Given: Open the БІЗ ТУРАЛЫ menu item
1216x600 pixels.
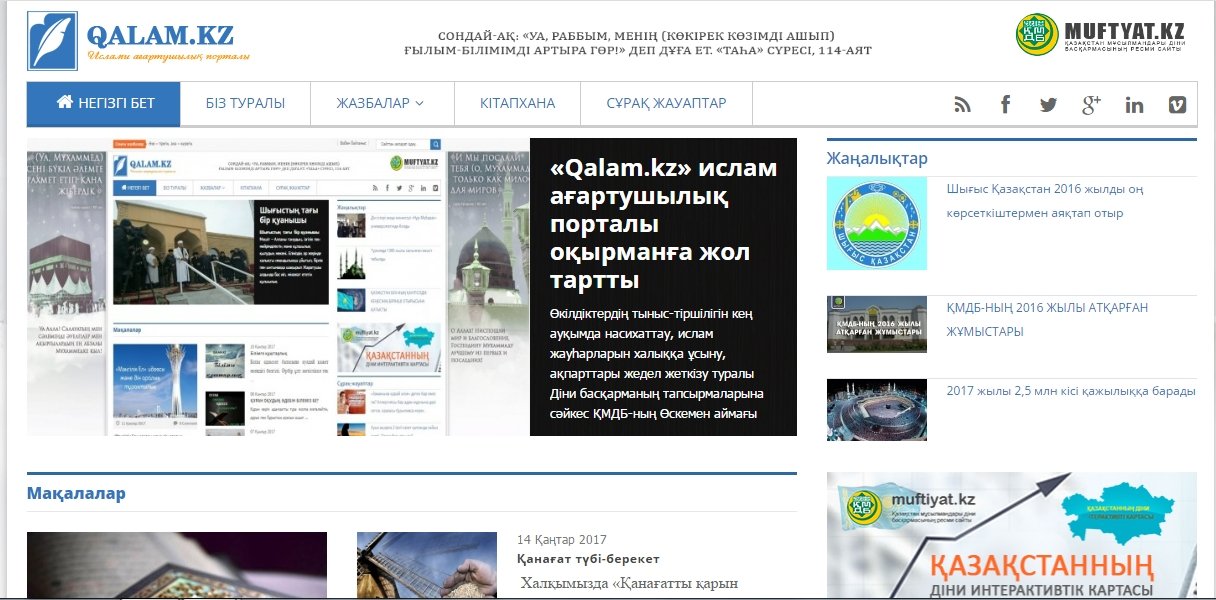Looking at the screenshot, I should (x=245, y=103).
